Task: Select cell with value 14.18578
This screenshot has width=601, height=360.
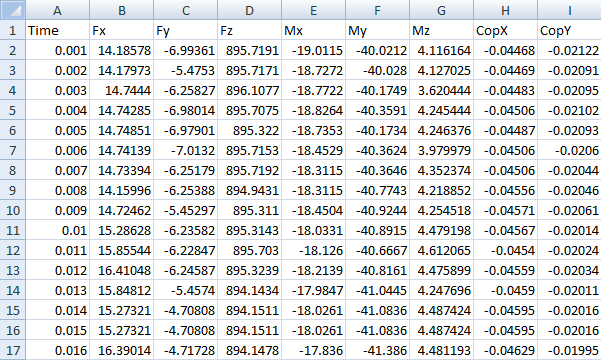Action: pyautogui.click(x=122, y=50)
